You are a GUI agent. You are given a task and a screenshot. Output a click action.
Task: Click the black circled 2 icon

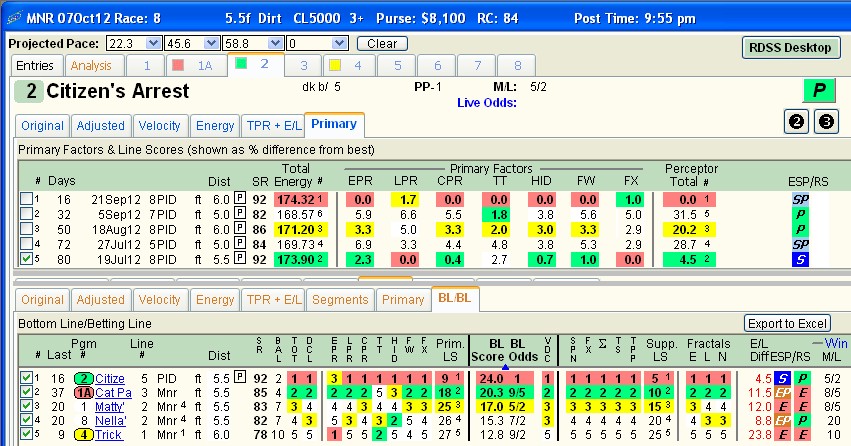pos(796,122)
